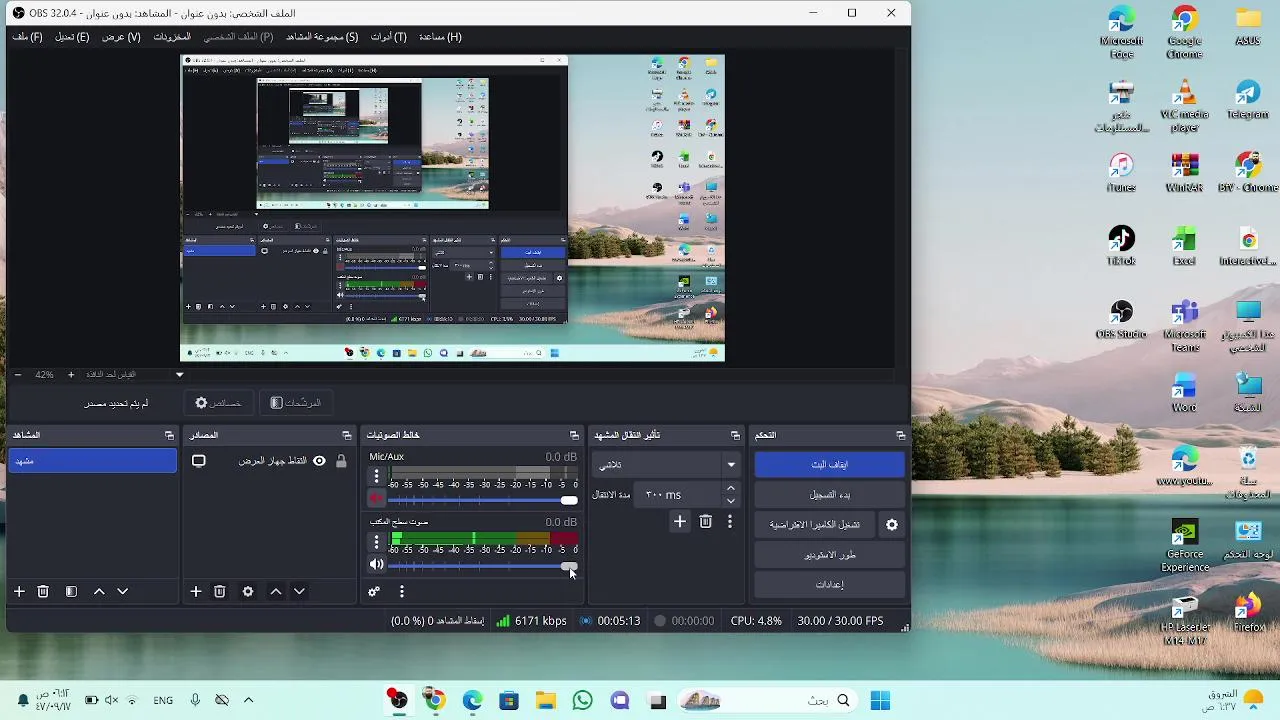The image size is (1280, 720).
Task: Expand hidden tray icons chevron in taskbar
Action: tap(249, 701)
